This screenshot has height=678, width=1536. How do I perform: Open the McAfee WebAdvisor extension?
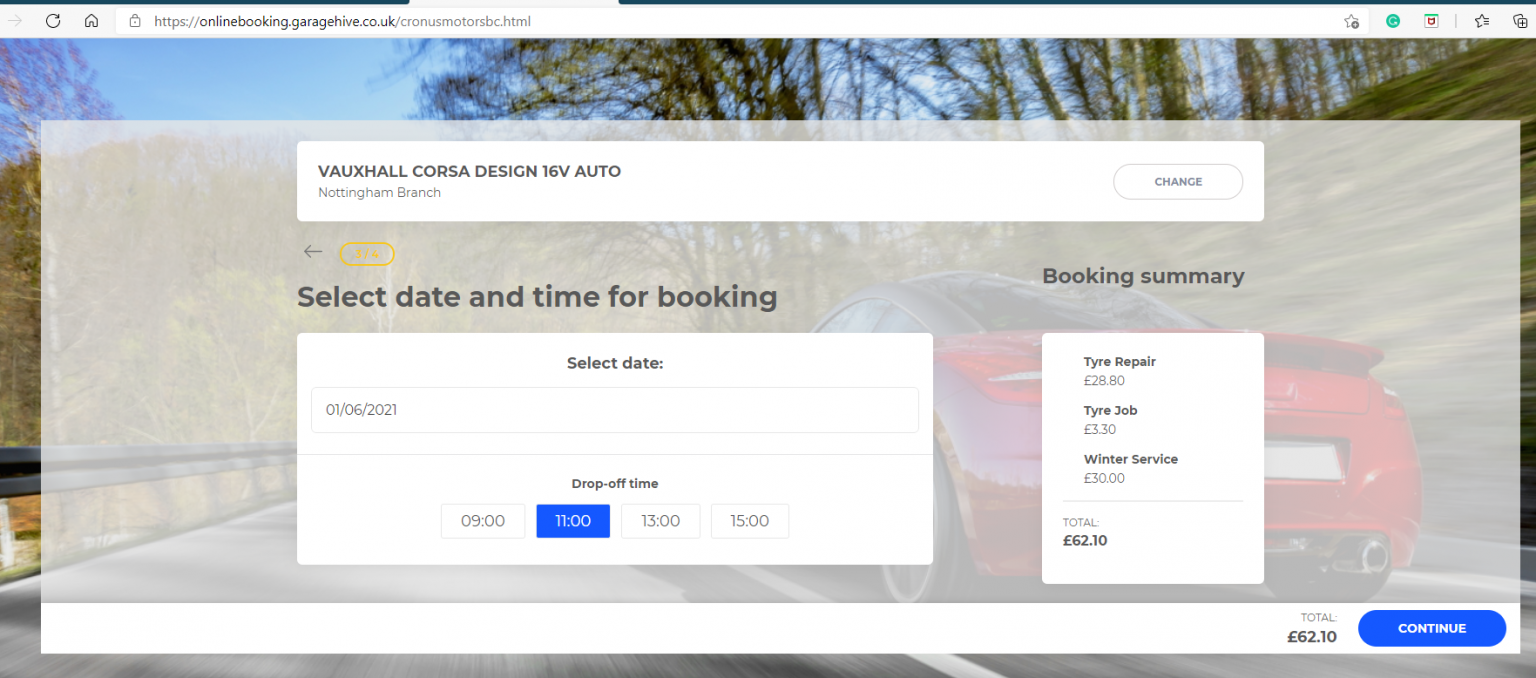pyautogui.click(x=1430, y=21)
